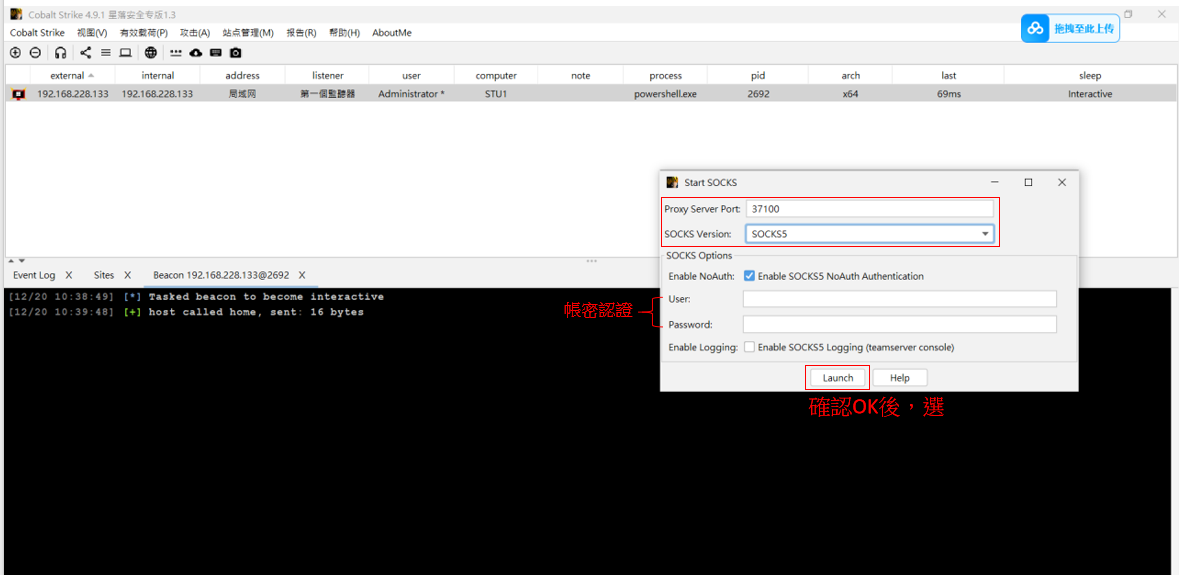Sort by computer column header
The image size is (1179, 575).
tap(496, 75)
